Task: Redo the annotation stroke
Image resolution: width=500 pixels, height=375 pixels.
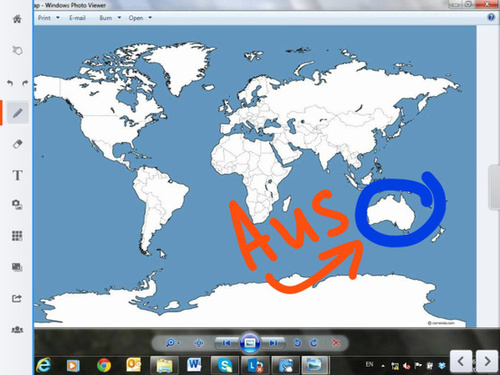Action: click(25, 83)
